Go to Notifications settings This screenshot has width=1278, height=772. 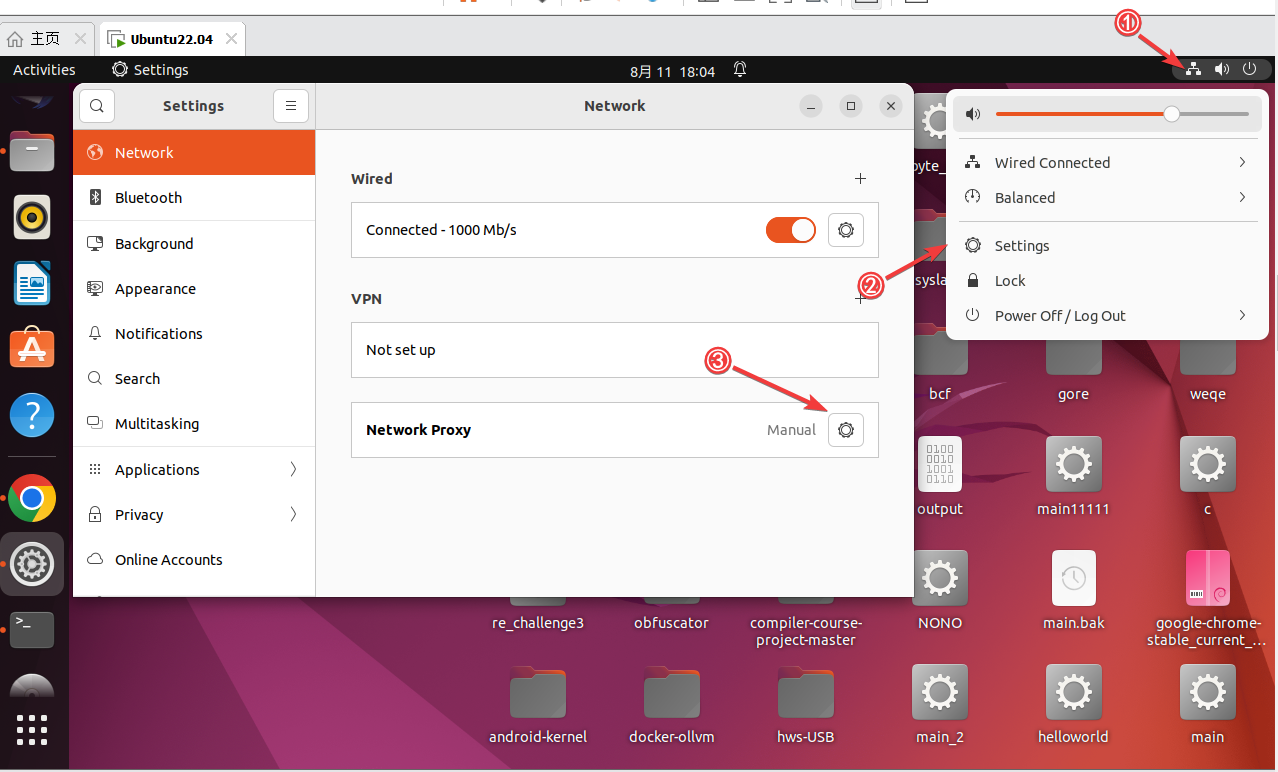tap(194, 334)
